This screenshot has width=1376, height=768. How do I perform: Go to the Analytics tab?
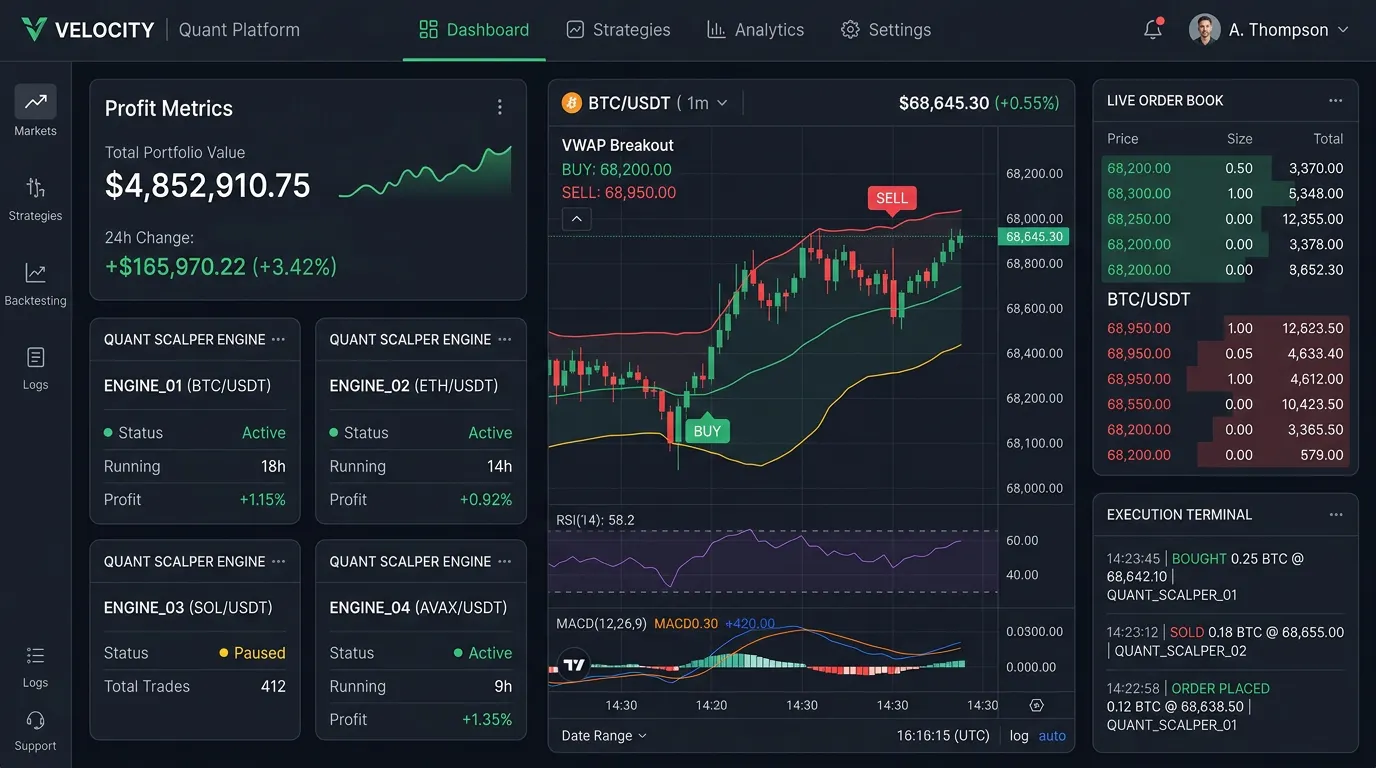[x=755, y=30]
